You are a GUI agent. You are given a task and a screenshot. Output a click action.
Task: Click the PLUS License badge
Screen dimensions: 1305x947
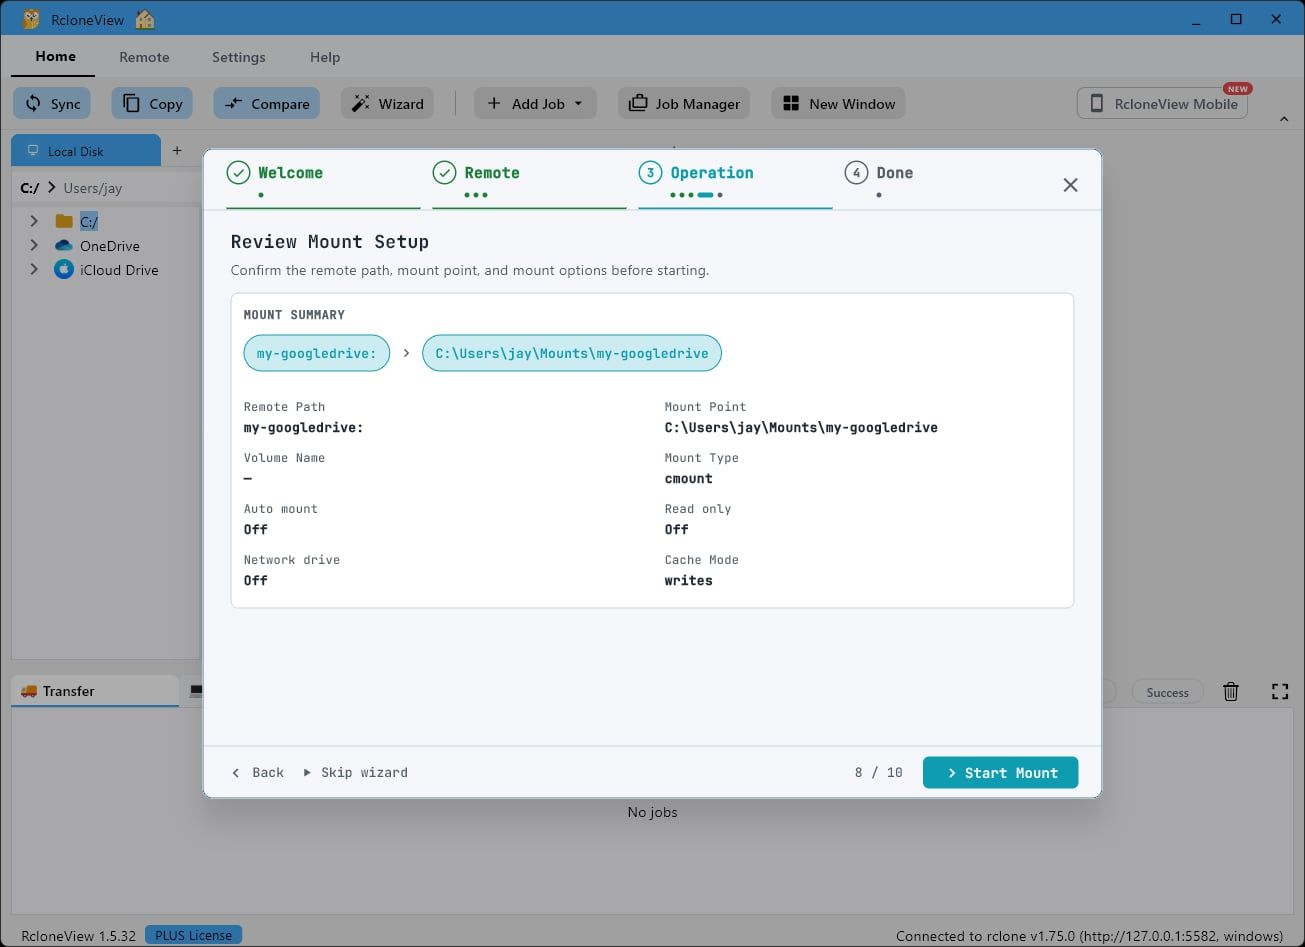[x=193, y=936]
